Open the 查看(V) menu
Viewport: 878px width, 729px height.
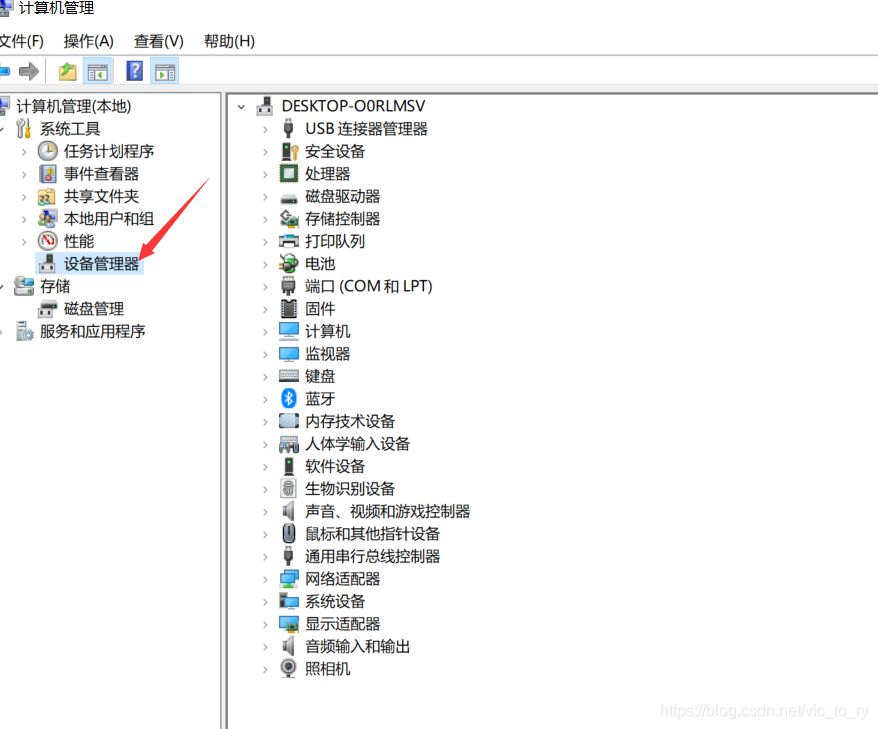tap(158, 41)
